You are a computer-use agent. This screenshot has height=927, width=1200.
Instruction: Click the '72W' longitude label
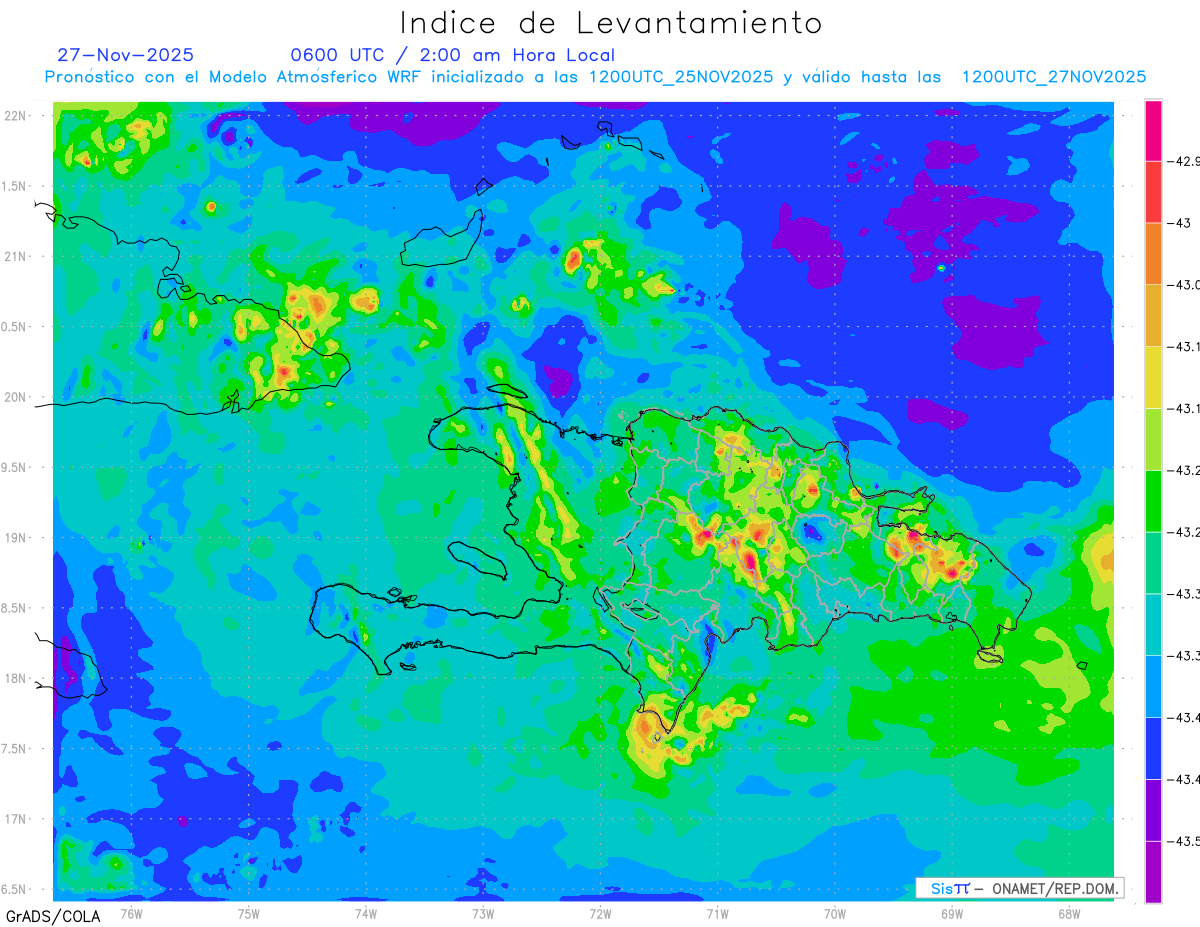click(x=600, y=913)
